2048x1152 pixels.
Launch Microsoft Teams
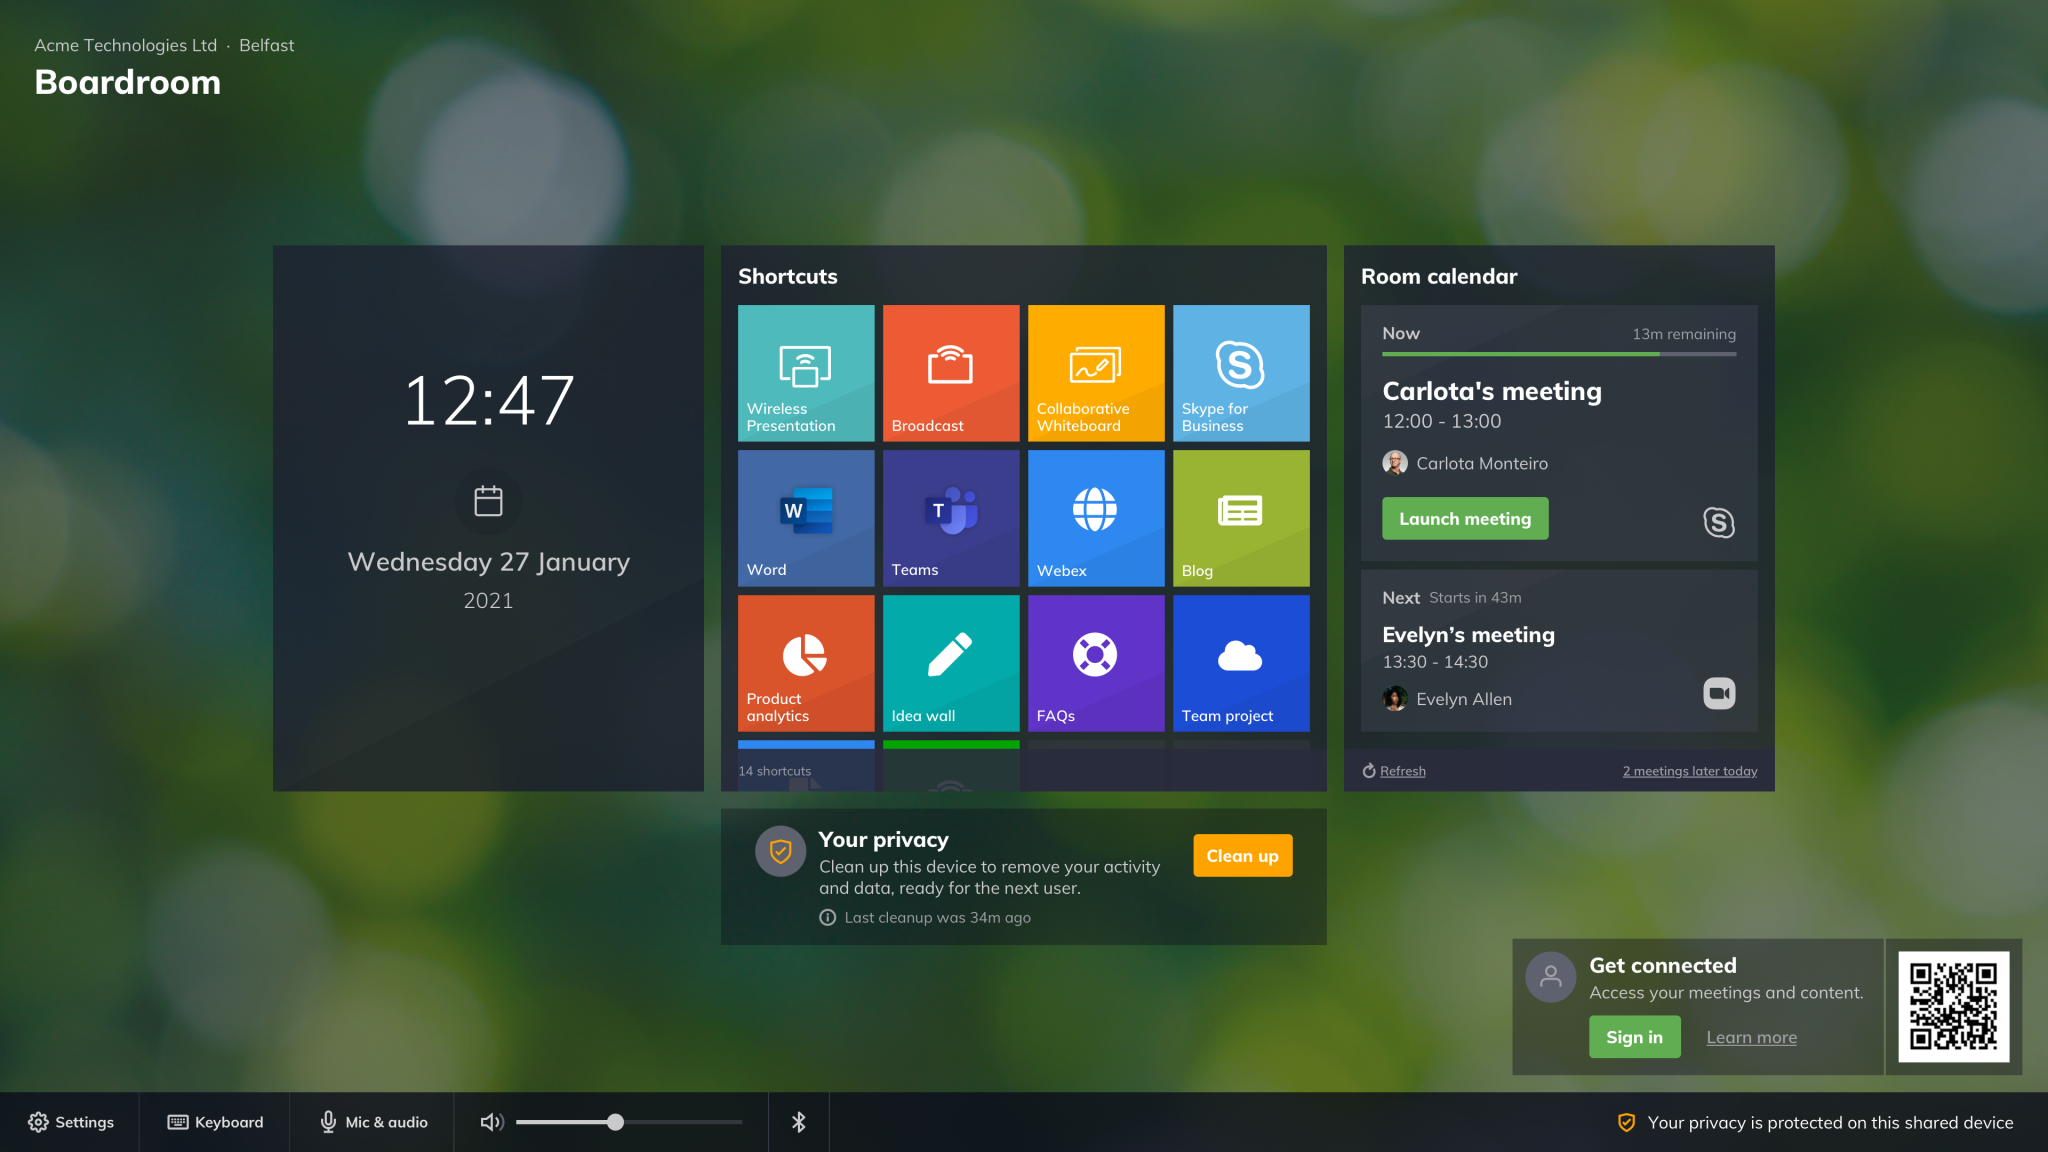click(x=950, y=517)
